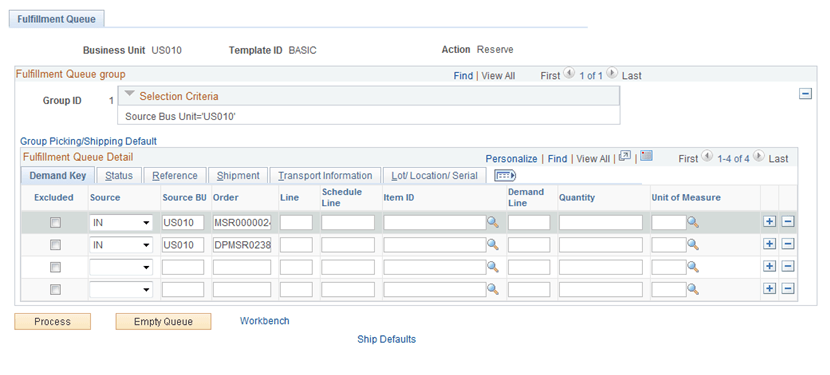Open Item ID lookup in third detail row
The height and width of the screenshot is (375, 830).
click(493, 267)
